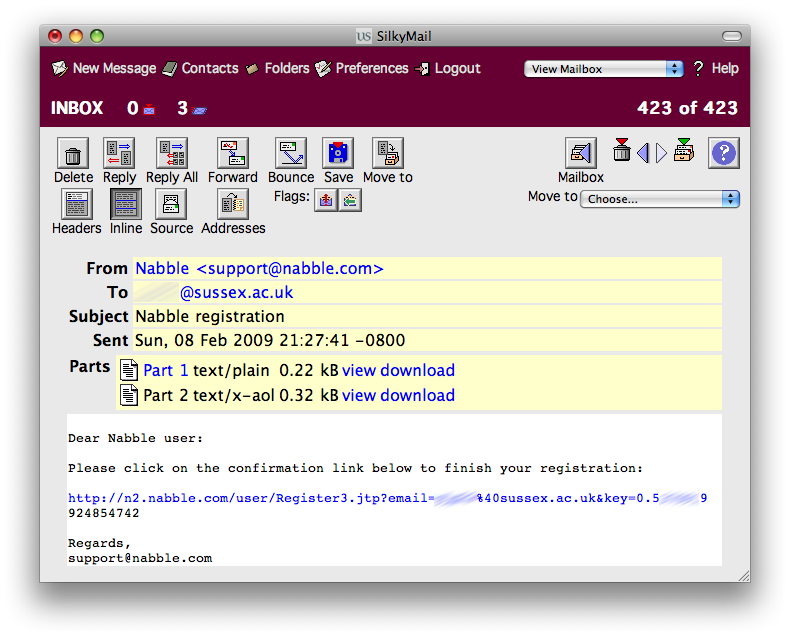Show the Addresses view icon

coord(233,204)
